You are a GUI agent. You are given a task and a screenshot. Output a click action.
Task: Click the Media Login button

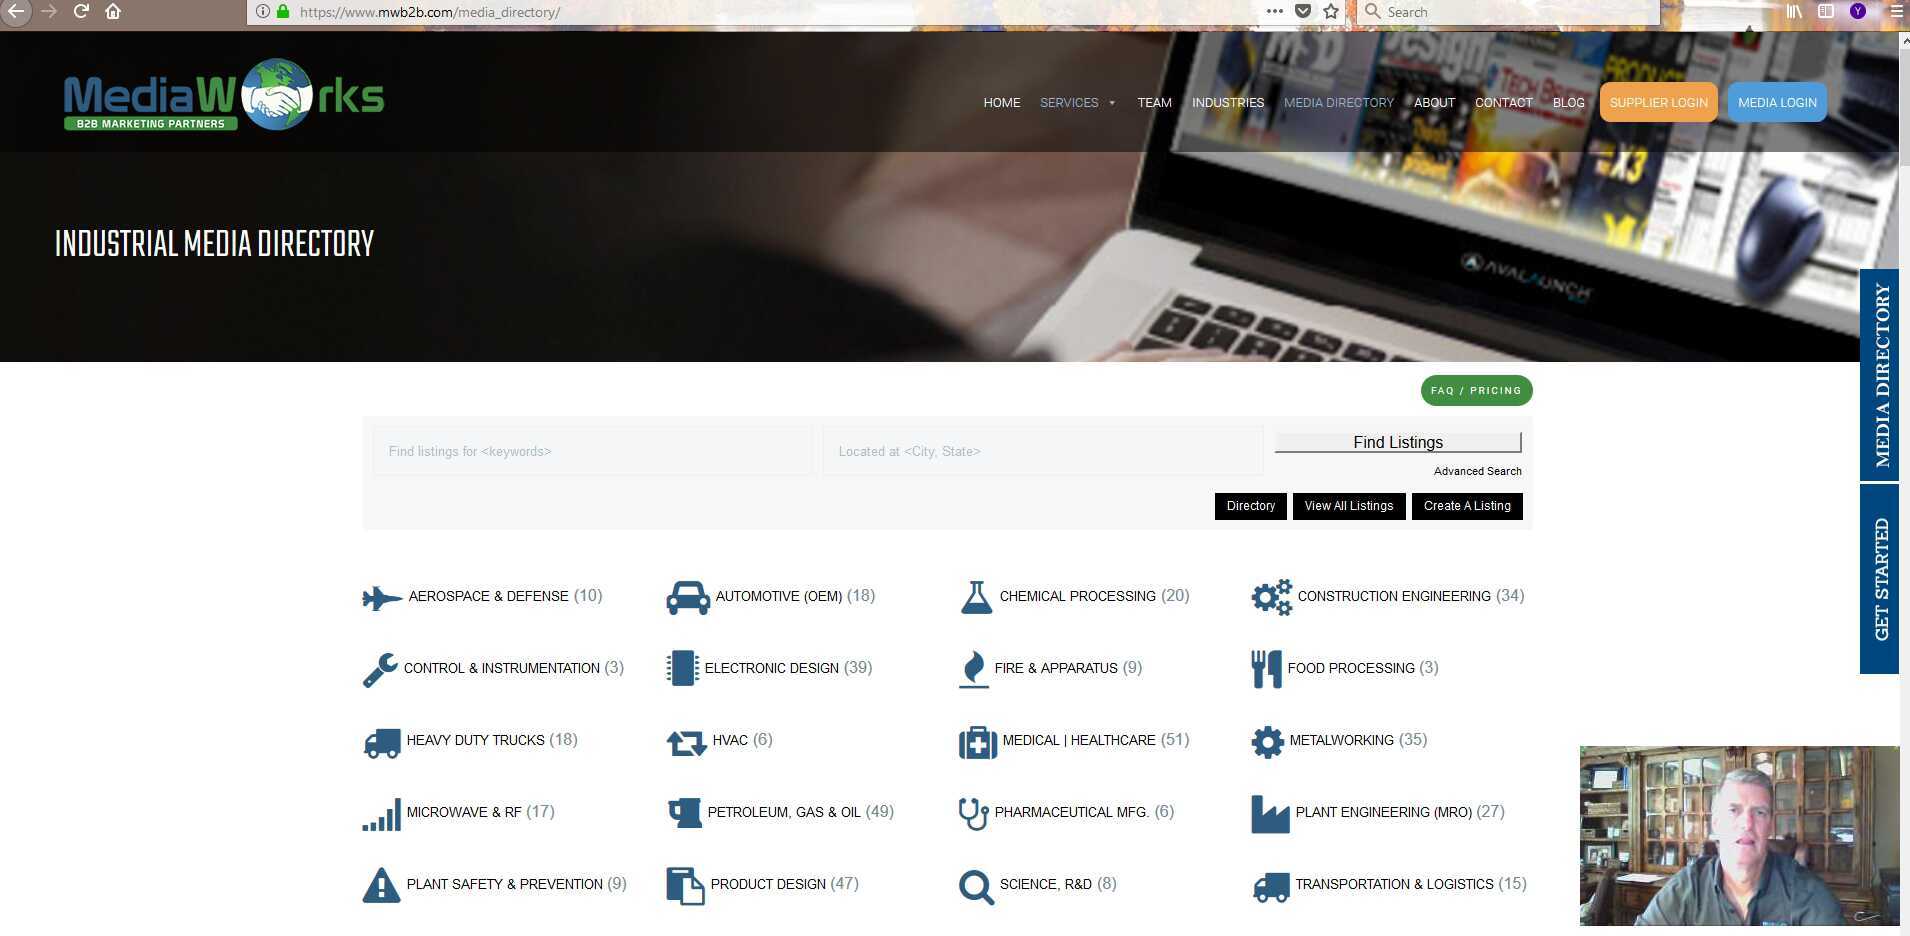[1777, 103]
